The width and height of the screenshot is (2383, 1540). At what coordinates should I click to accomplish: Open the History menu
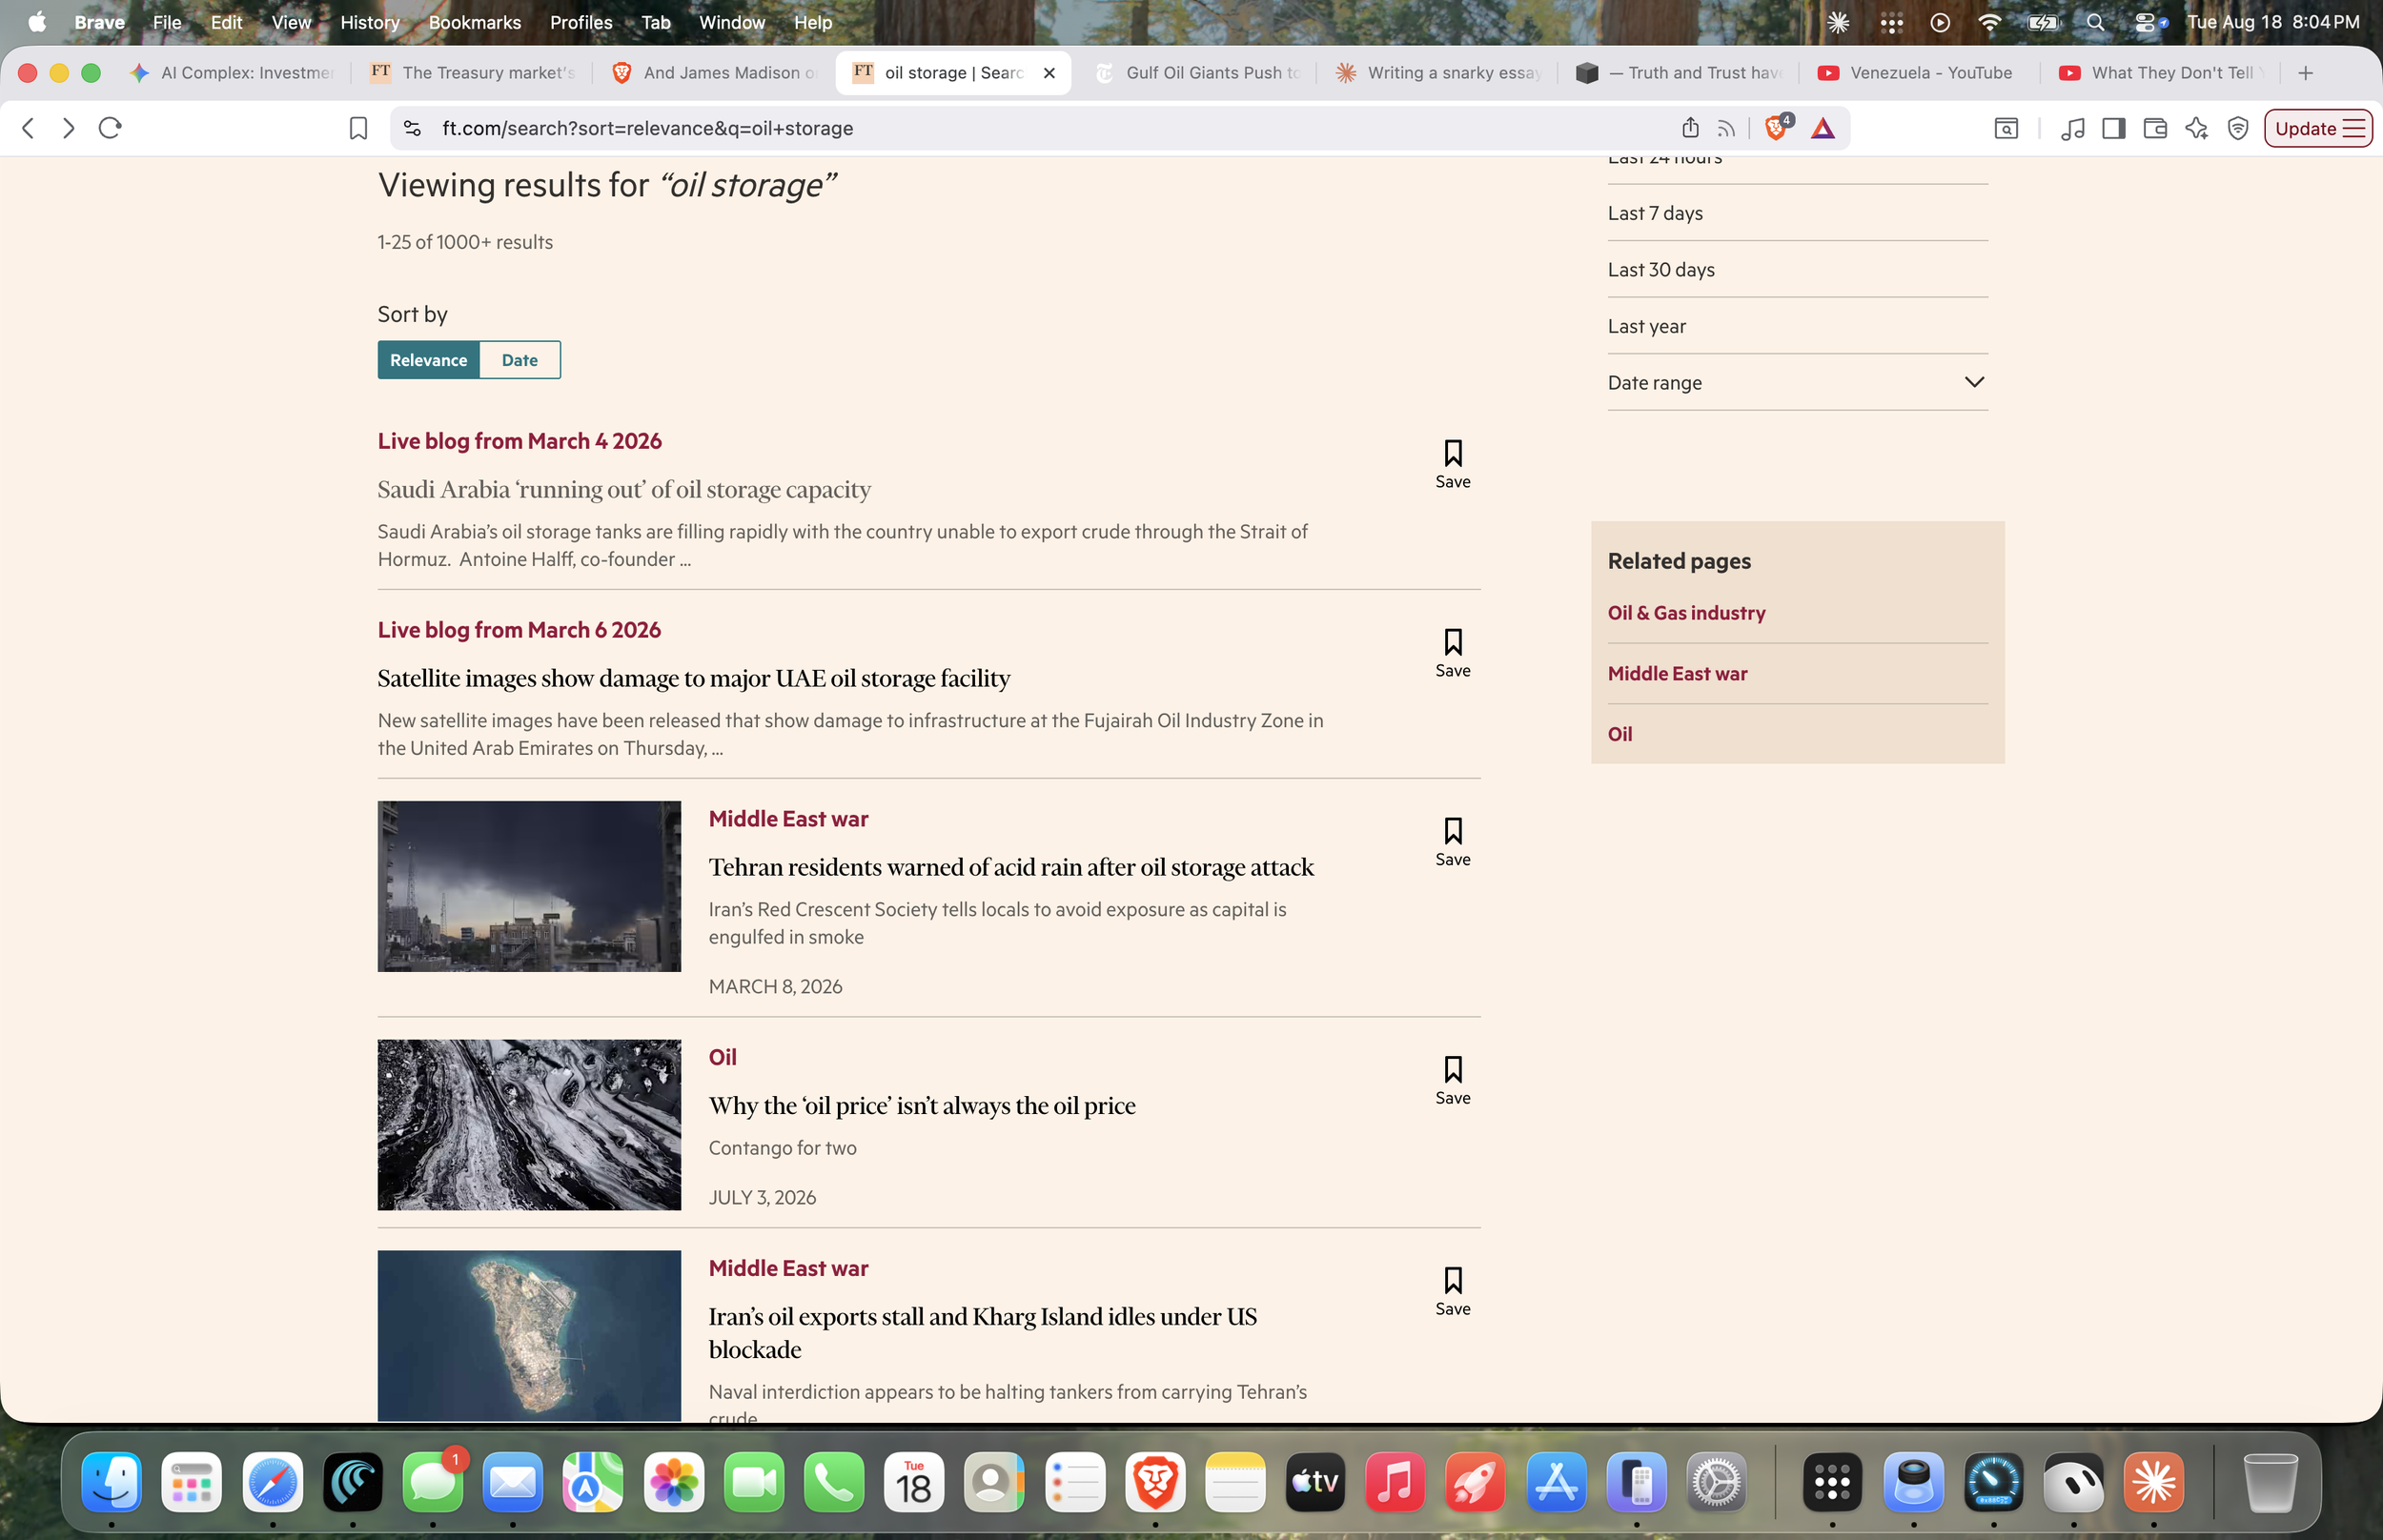pyautogui.click(x=370, y=22)
